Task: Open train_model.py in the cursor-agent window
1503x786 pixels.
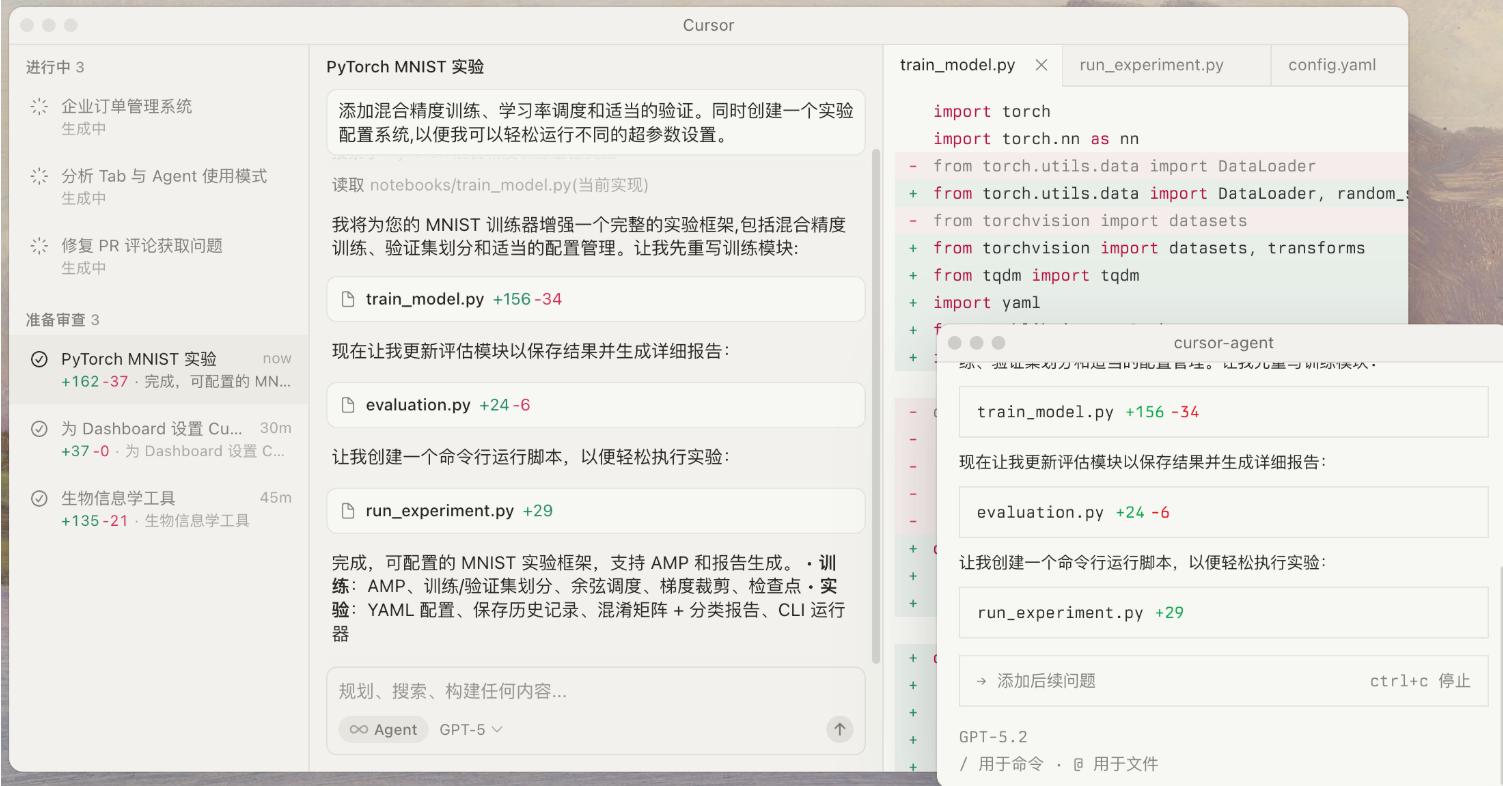Action: point(1223,412)
